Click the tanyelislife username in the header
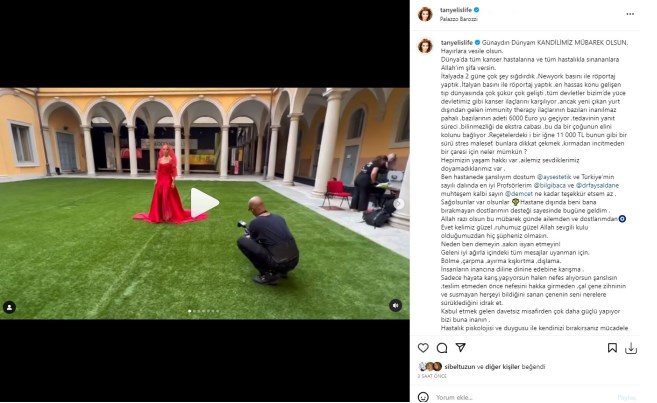657x403 pixels. pyautogui.click(x=456, y=10)
